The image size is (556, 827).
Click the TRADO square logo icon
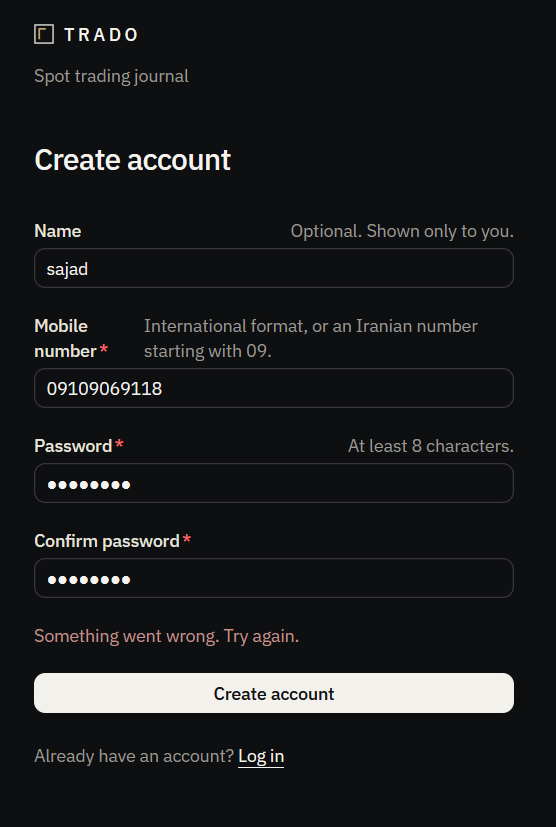point(44,34)
